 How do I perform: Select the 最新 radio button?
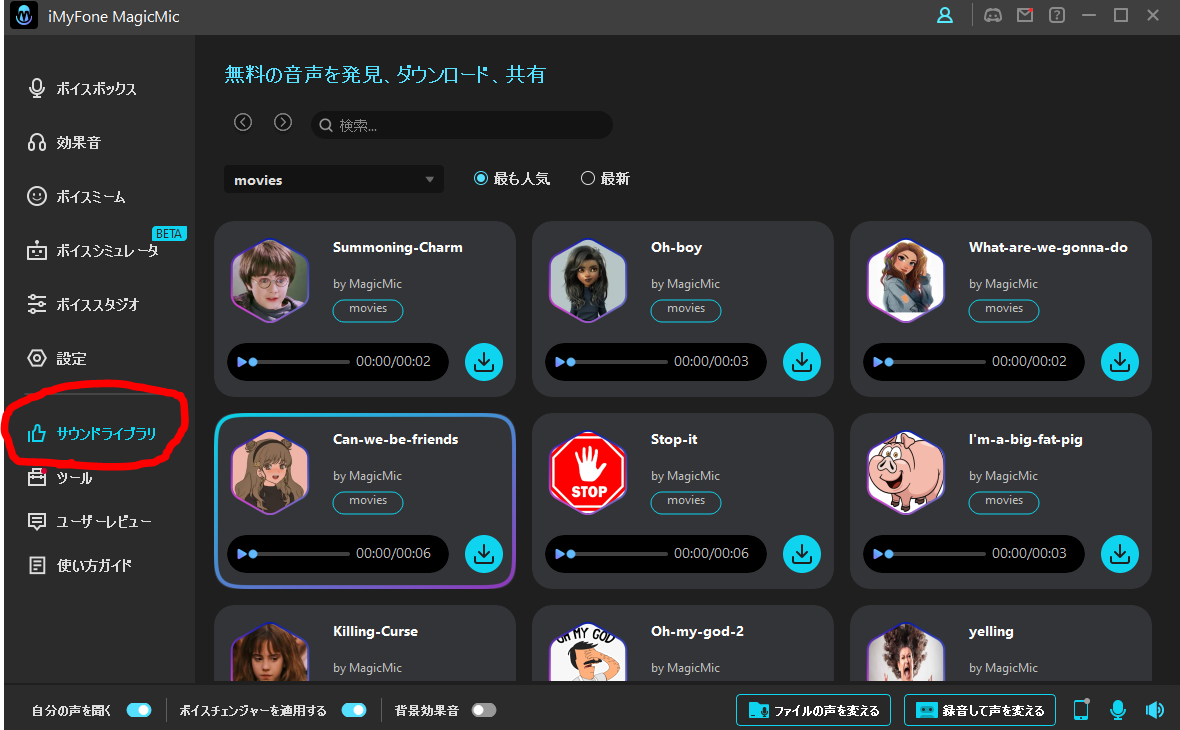click(x=588, y=179)
